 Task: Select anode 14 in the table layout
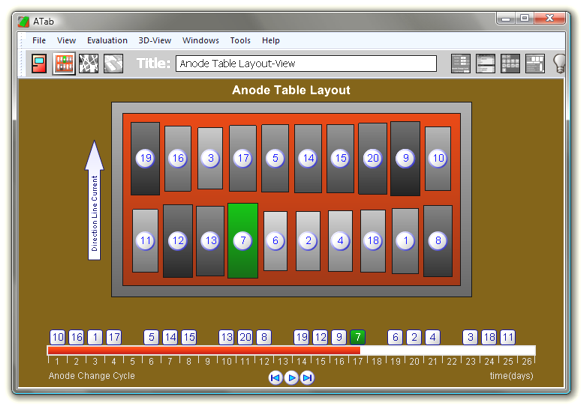coord(308,158)
